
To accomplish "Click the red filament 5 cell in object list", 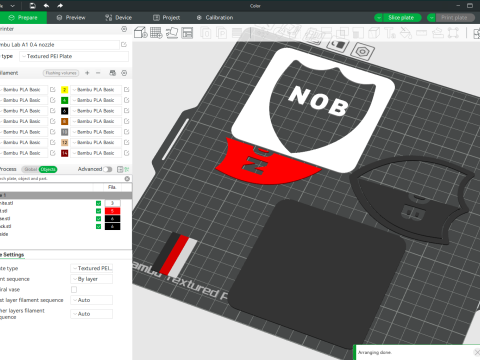I will (x=113, y=211).
